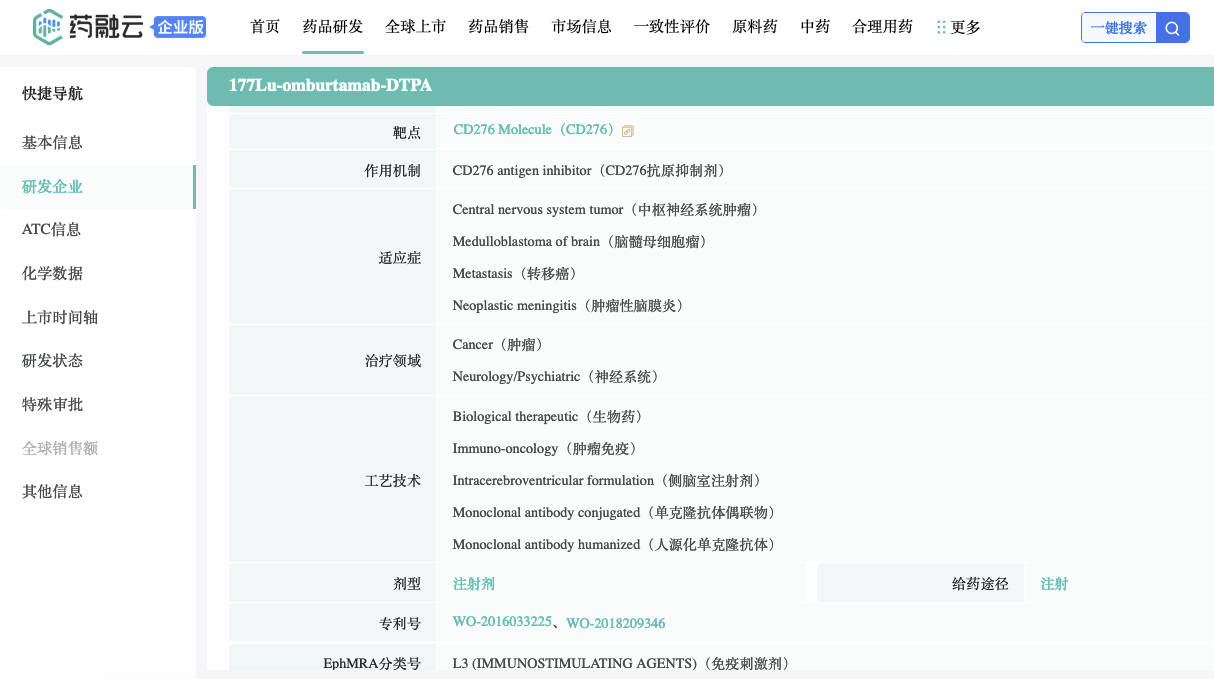Click the Neoplastic meningitis indication
1214x679 pixels.
[x=568, y=306]
